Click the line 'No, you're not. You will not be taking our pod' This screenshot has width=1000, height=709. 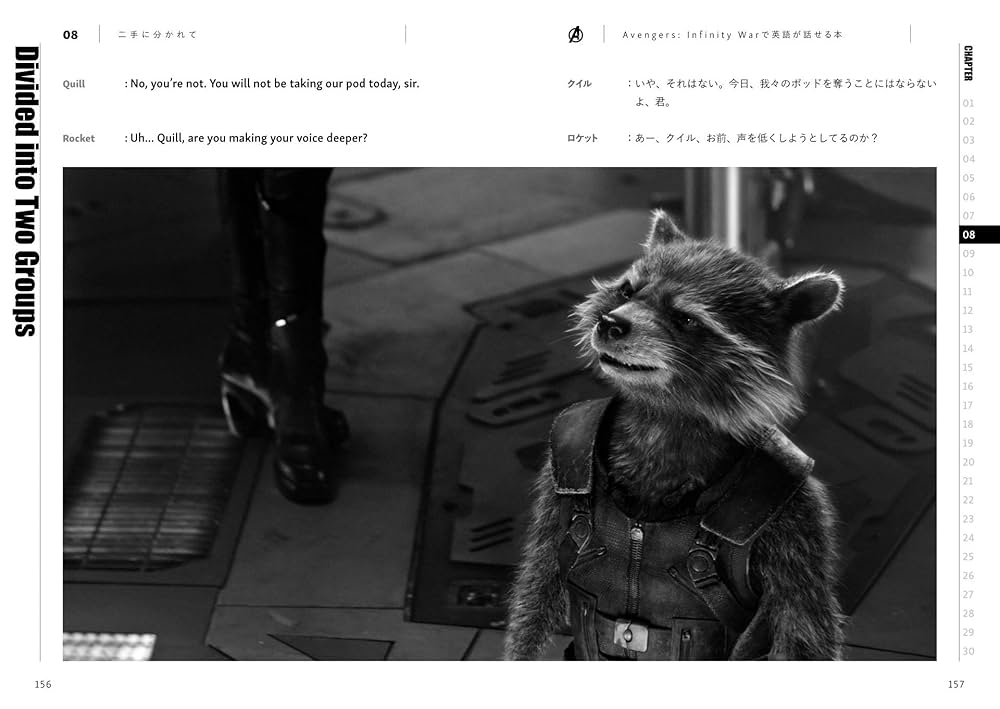(x=272, y=84)
